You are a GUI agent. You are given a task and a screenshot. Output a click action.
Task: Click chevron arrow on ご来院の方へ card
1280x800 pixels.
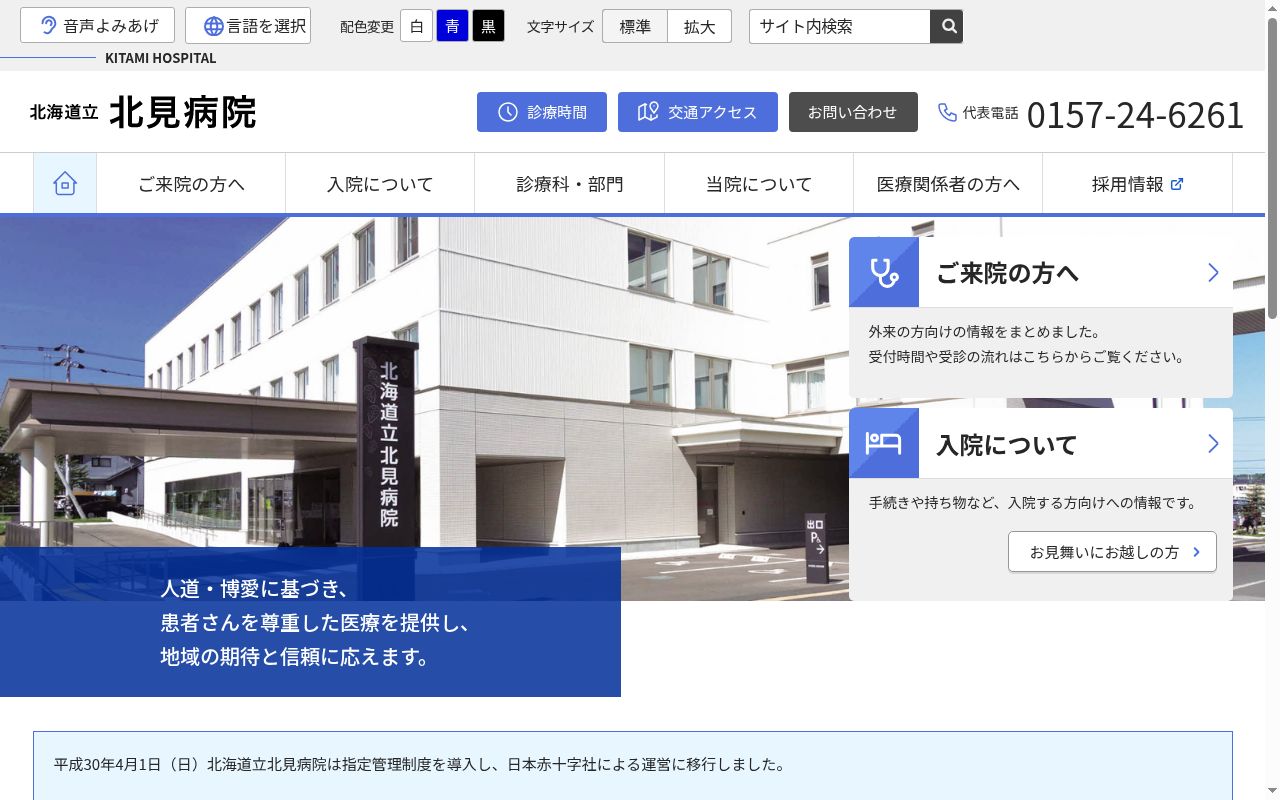point(1213,272)
